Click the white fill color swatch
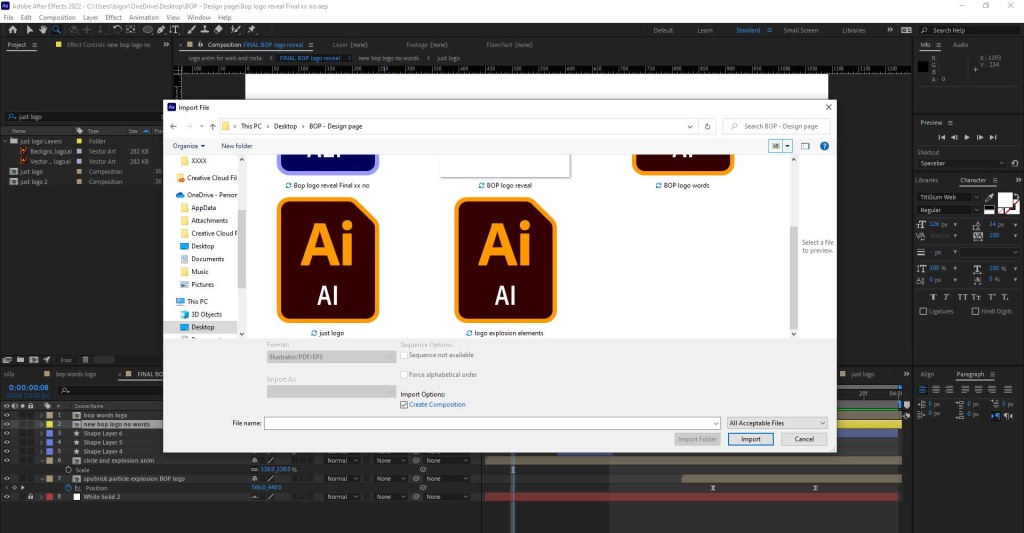Viewport: 1024px width, 533px height. coord(1005,199)
